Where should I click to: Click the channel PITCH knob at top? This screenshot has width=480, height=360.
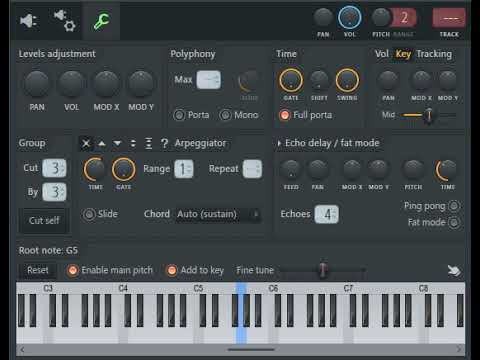(381, 17)
